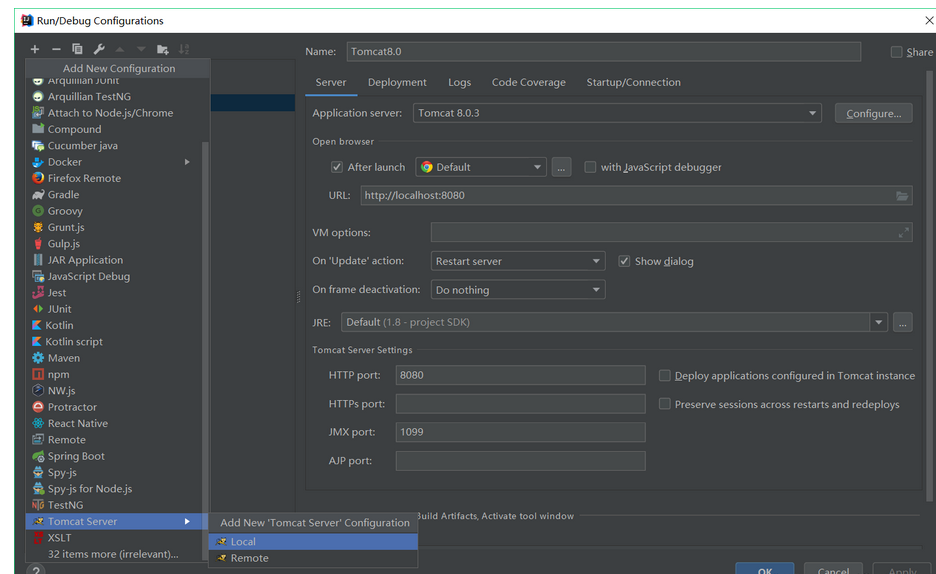Uncheck the After launch checkbox
Image resolution: width=936 pixels, height=574 pixels.
point(337,167)
